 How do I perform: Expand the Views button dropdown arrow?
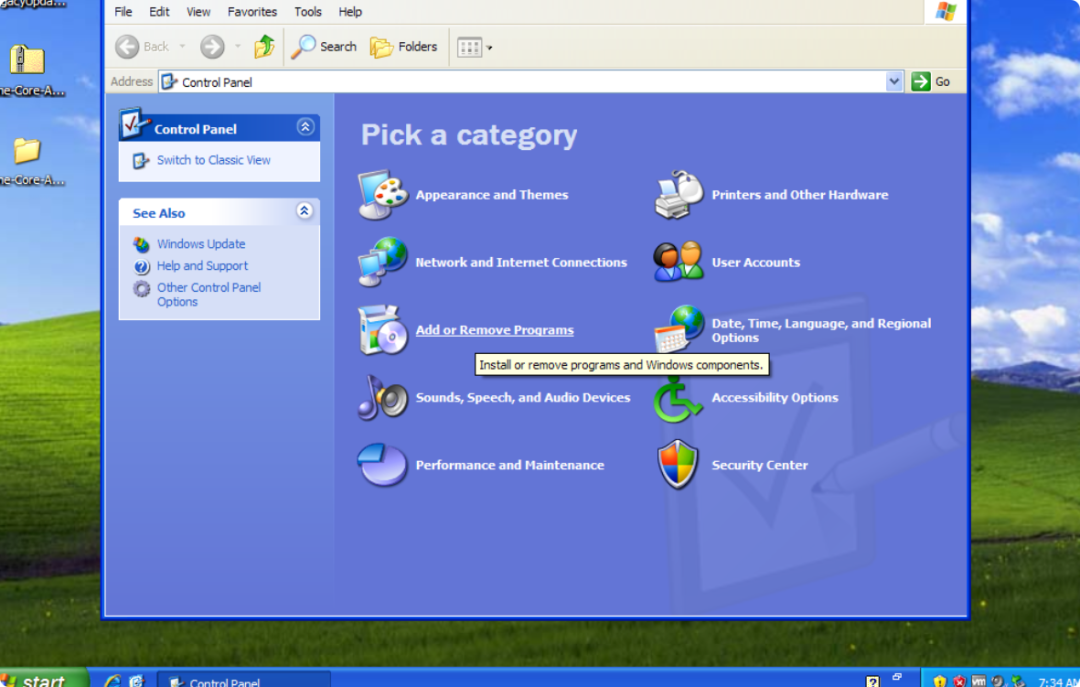click(x=490, y=48)
